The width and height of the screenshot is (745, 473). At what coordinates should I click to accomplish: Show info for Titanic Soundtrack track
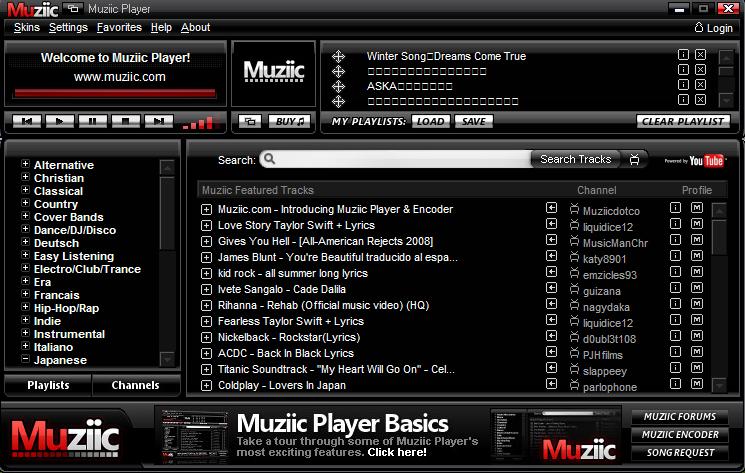click(x=675, y=368)
